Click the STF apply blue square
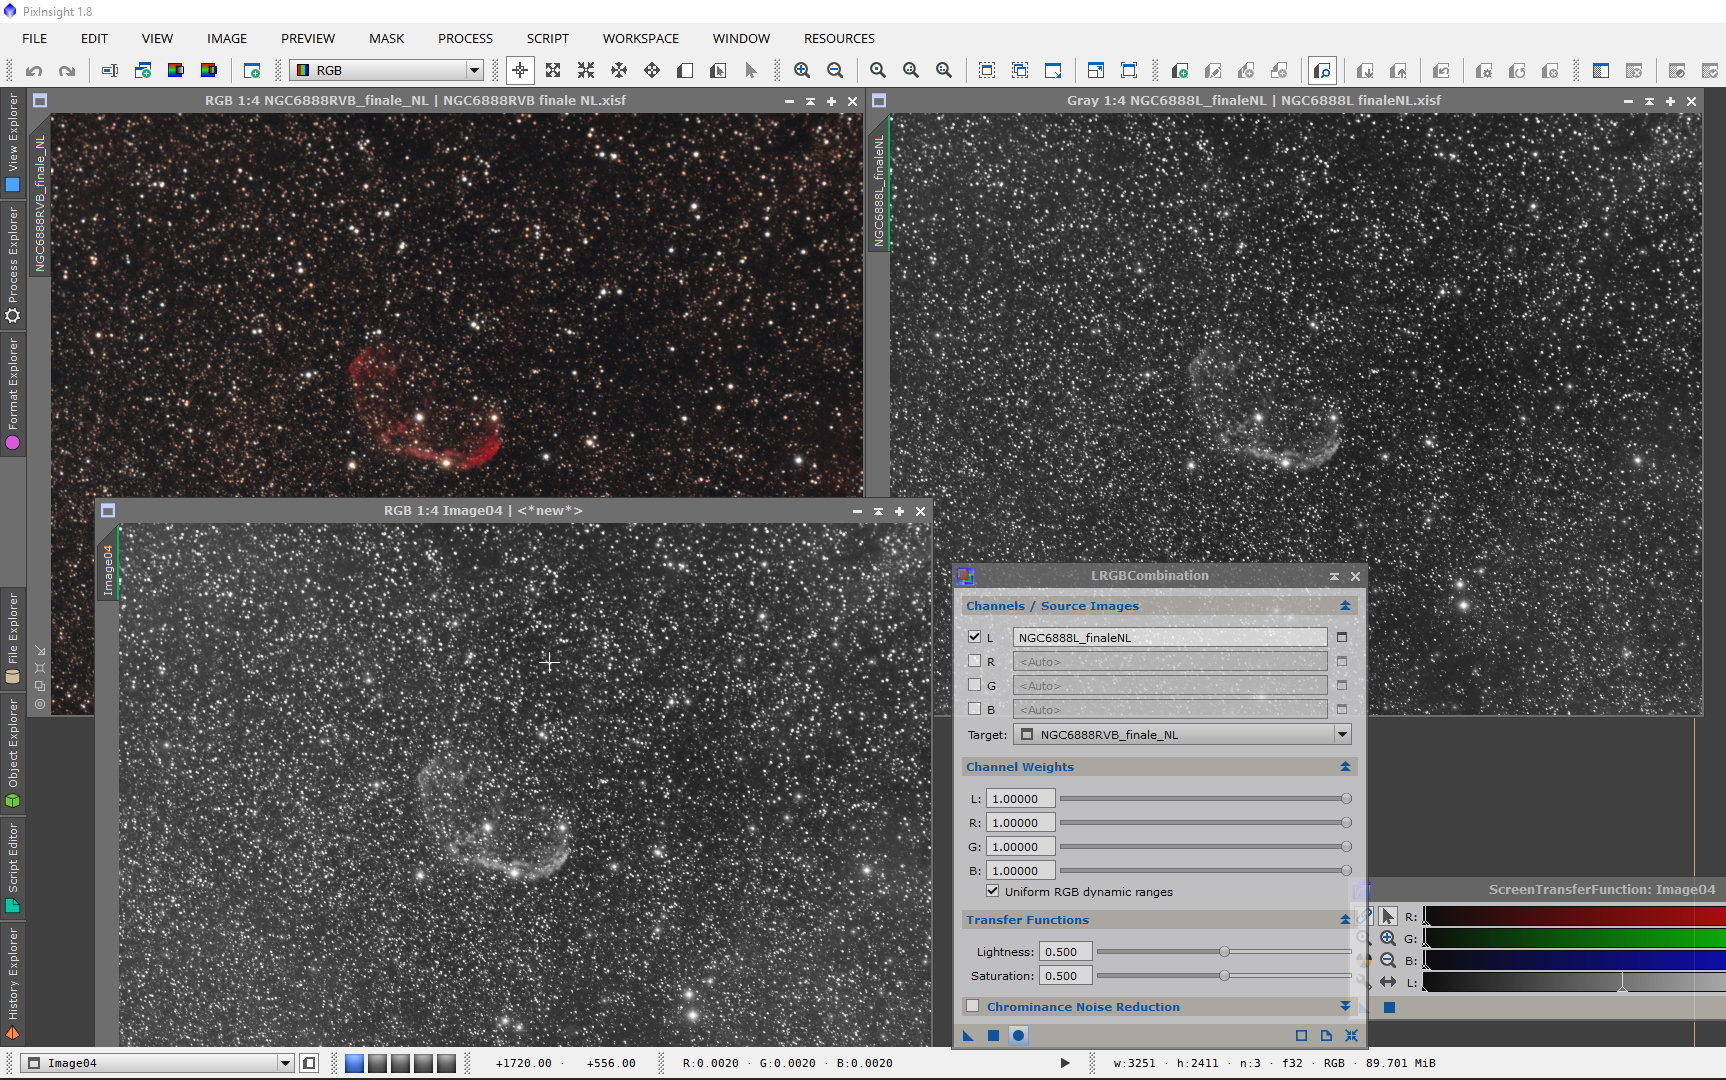This screenshot has width=1726, height=1080. click(1389, 1007)
